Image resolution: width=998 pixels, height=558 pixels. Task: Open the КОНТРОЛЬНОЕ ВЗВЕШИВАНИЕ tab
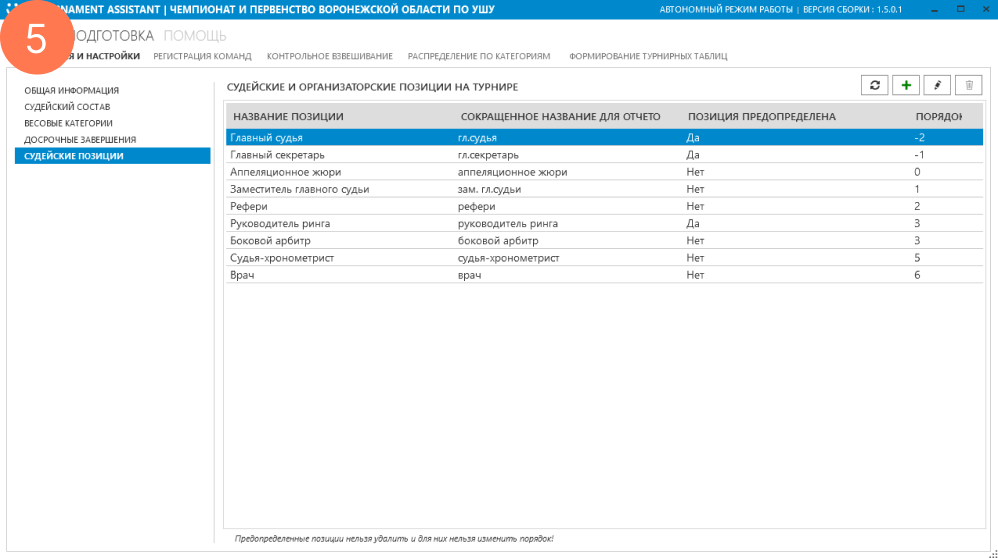click(x=329, y=57)
